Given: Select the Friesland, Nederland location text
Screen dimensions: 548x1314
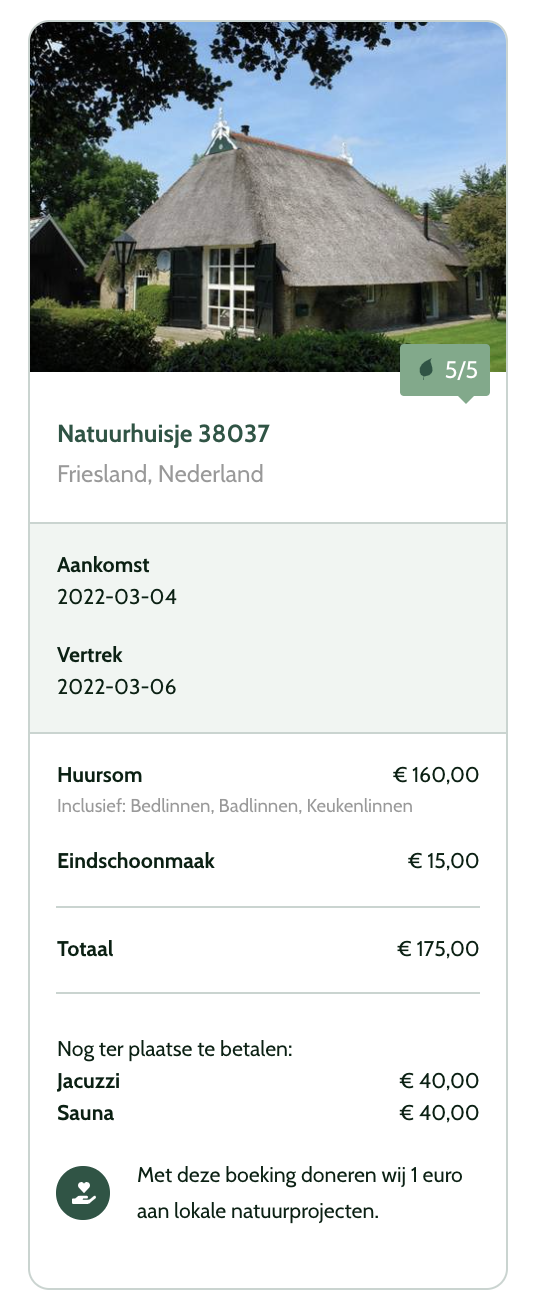Looking at the screenshot, I should (160, 474).
